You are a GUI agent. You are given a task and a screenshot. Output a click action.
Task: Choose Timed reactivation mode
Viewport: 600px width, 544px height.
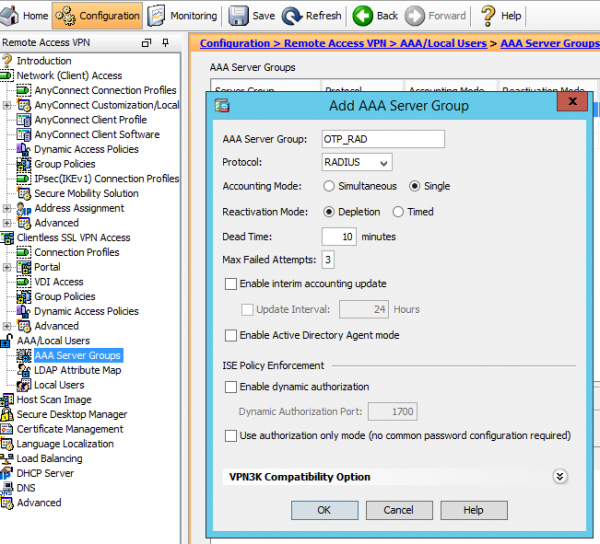click(398, 212)
